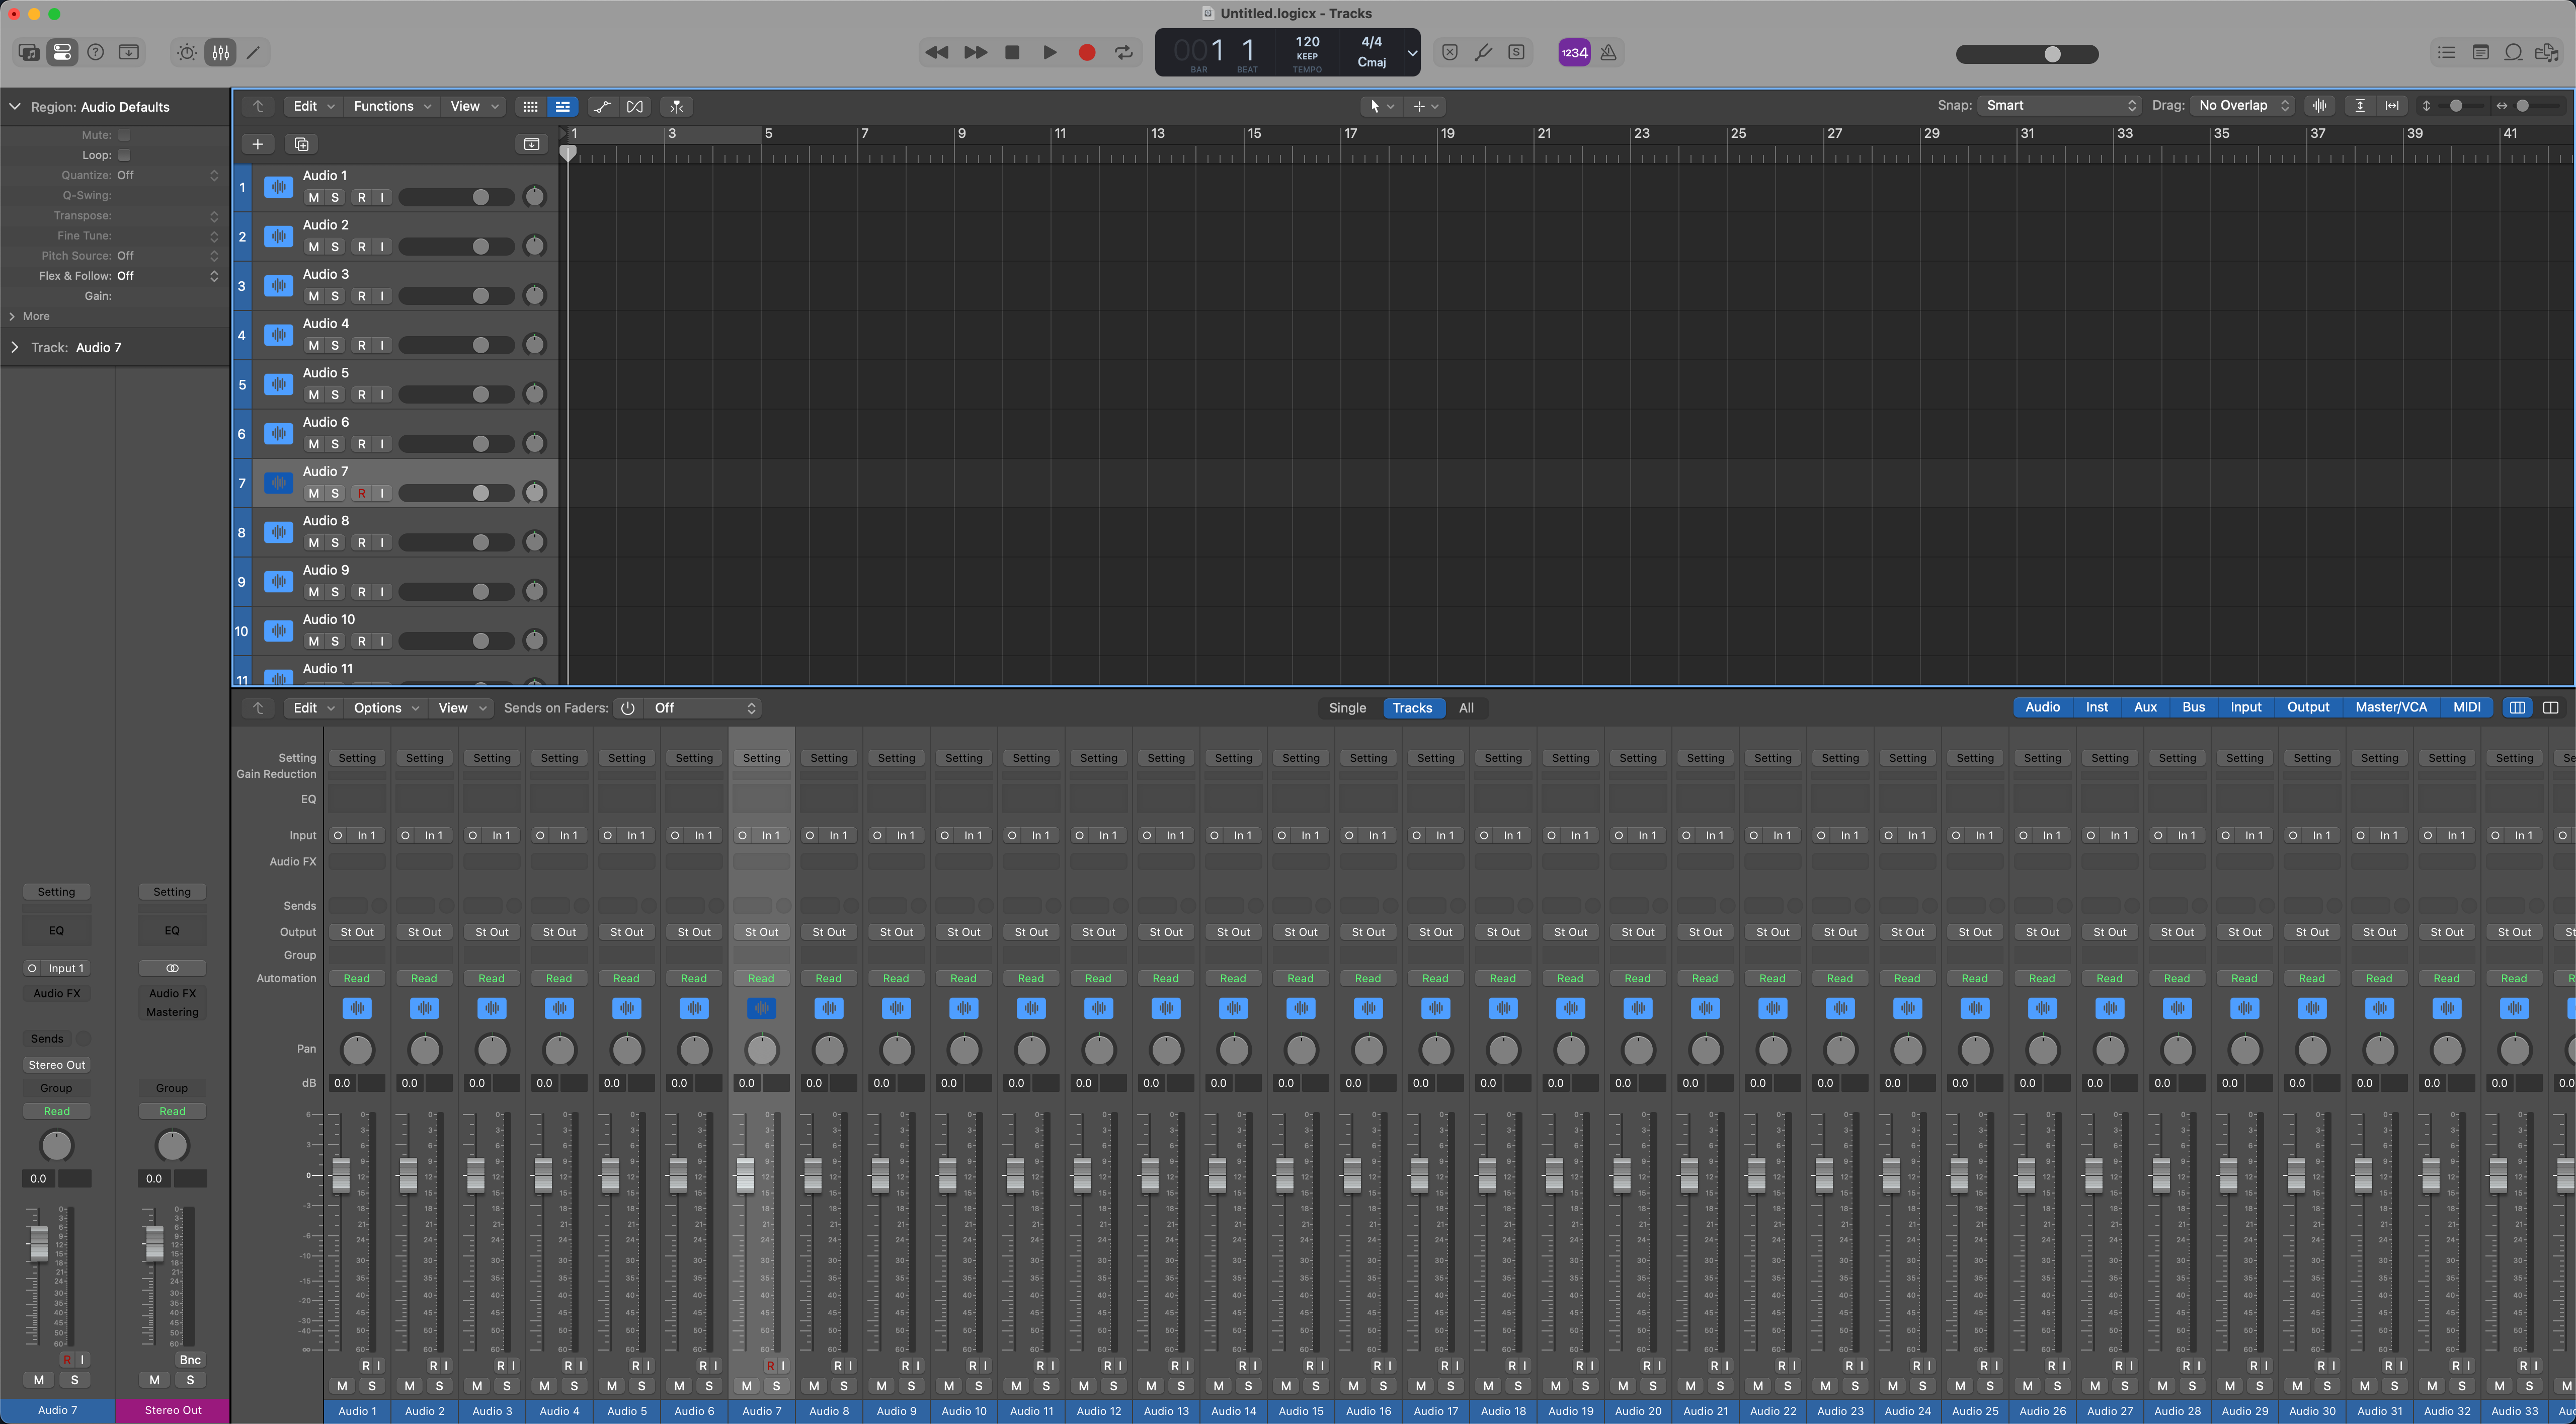This screenshot has width=2576, height=1424.
Task: Switch mixer to Single view
Action: [1347, 708]
